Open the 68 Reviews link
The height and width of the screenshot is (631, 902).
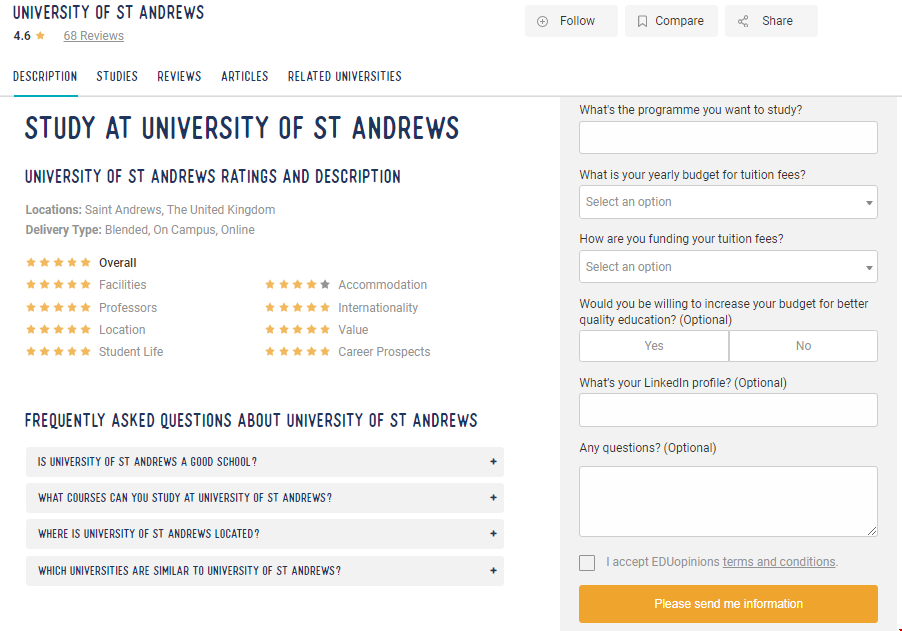(94, 36)
